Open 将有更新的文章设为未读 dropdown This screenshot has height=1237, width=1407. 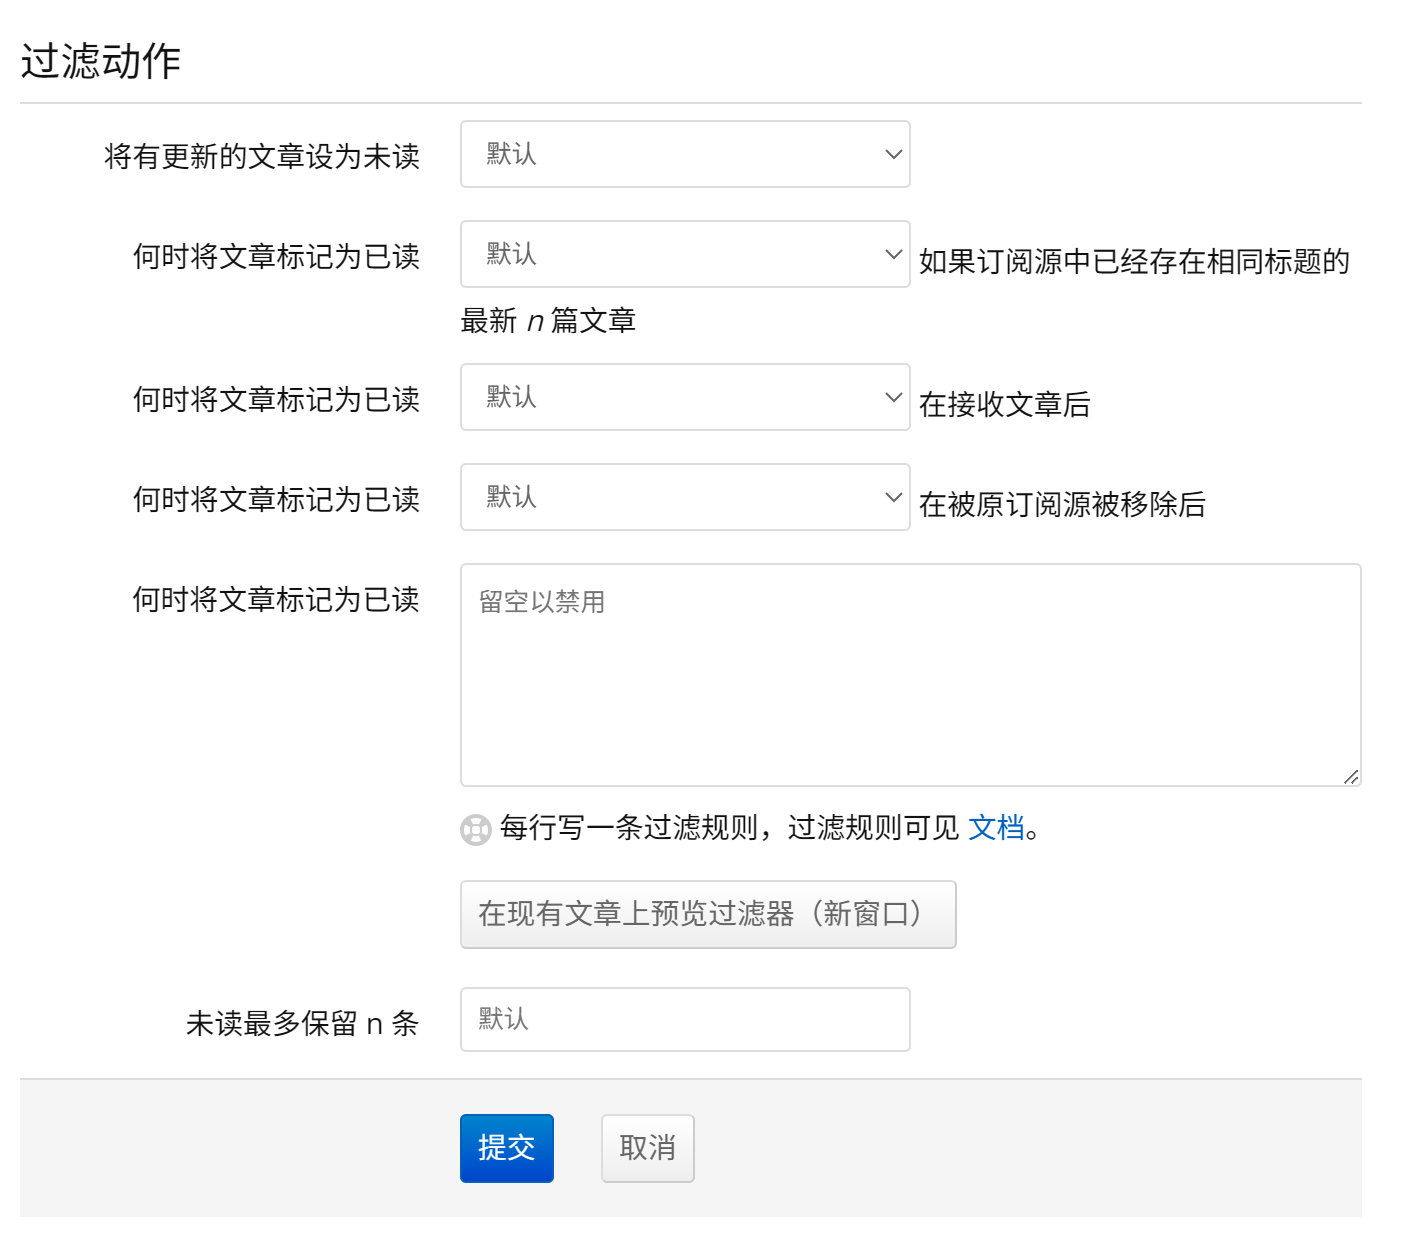point(684,154)
